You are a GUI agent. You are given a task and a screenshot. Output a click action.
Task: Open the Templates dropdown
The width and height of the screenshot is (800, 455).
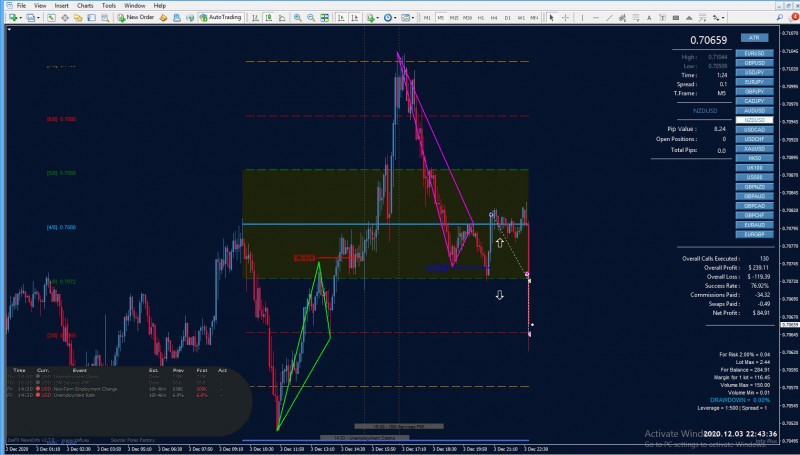coord(408,18)
